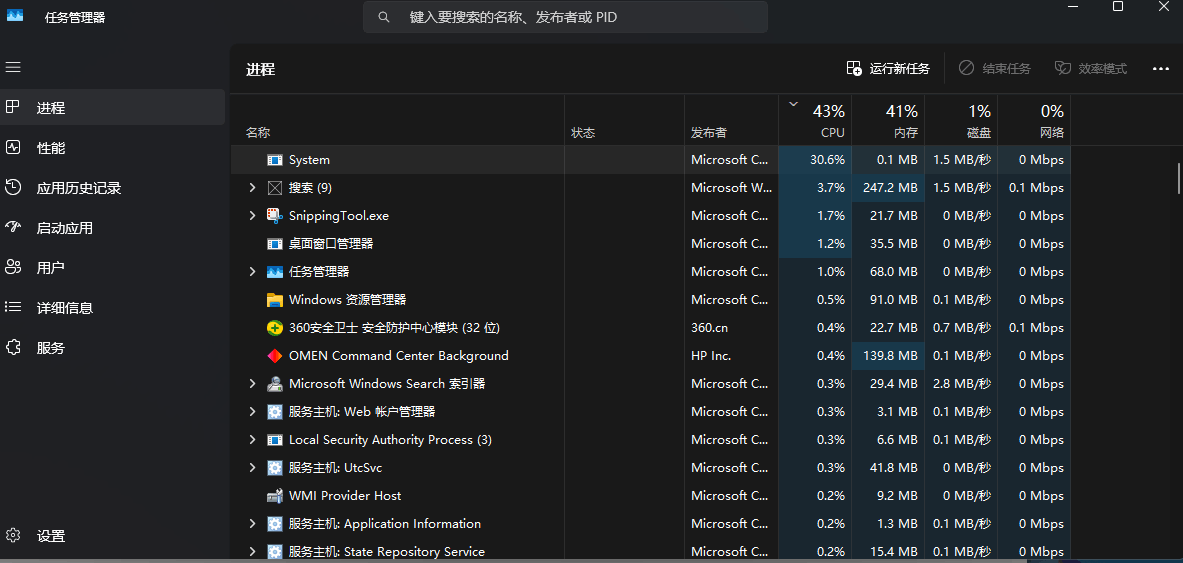Click the 任务管理器 process row icon
This screenshot has width=1183, height=563.
coord(275,272)
